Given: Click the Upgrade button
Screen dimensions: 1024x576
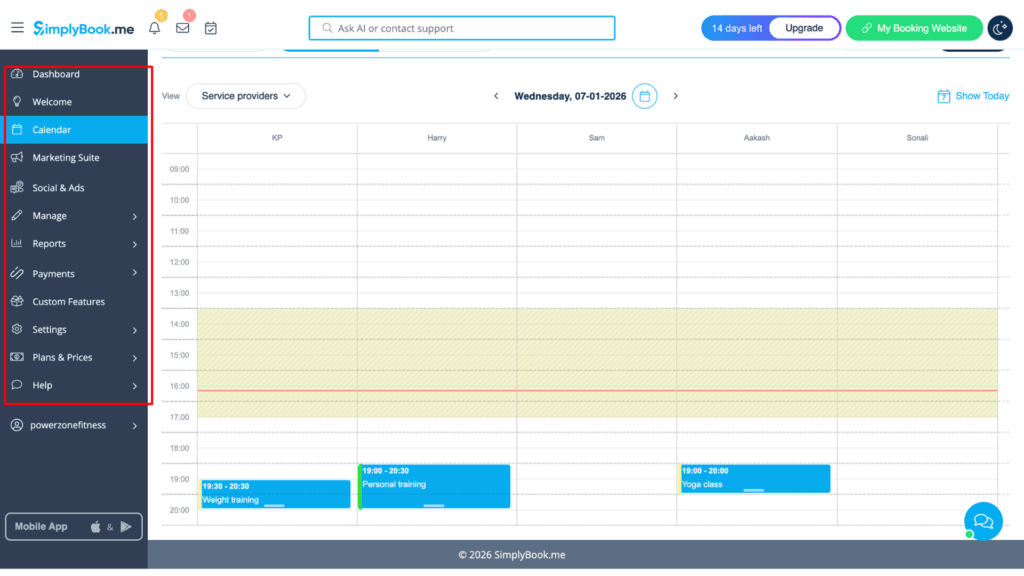Looking at the screenshot, I should (x=805, y=28).
